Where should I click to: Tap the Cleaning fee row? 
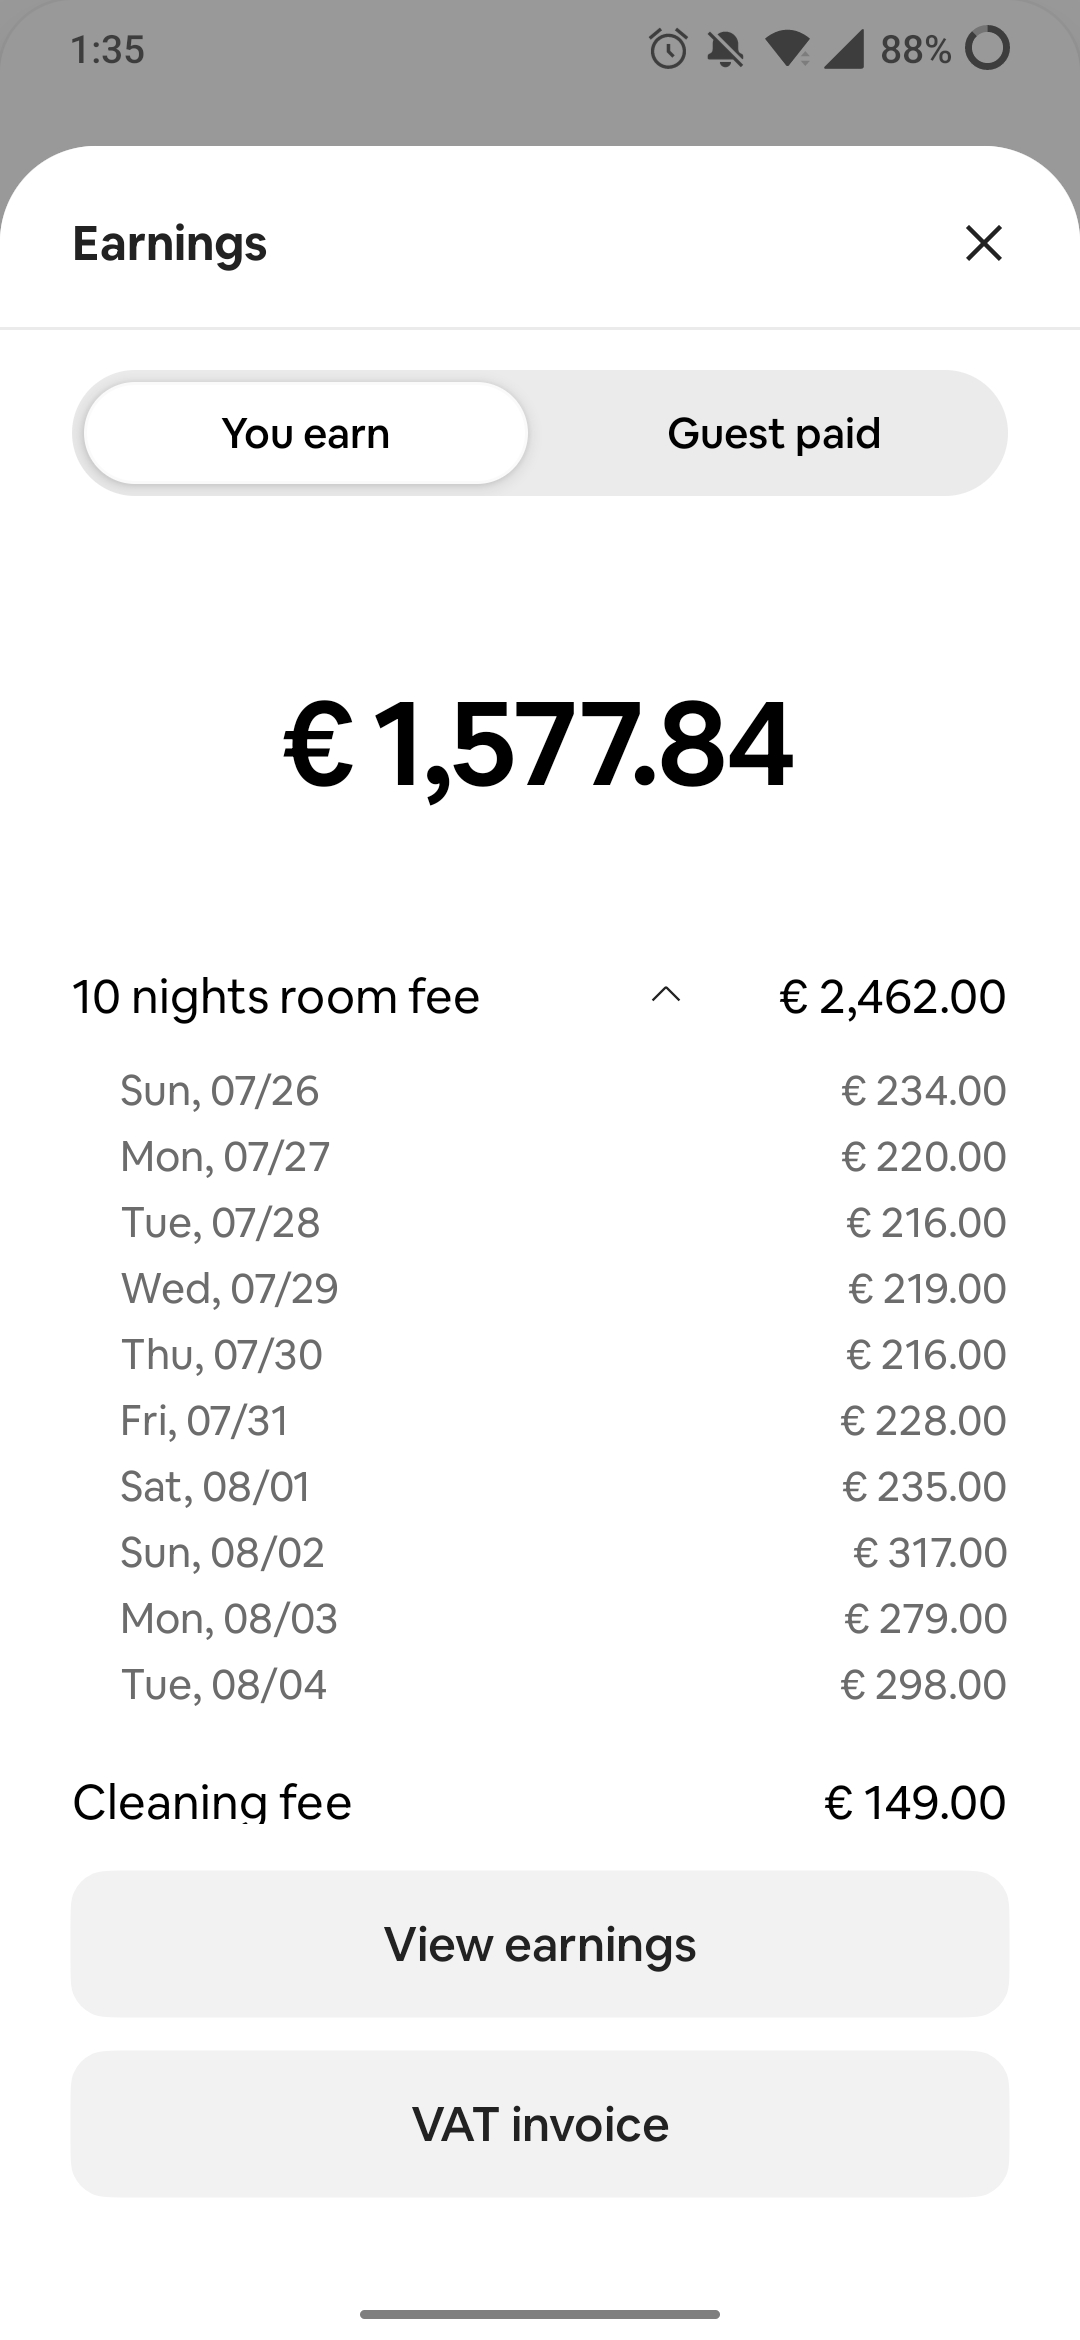click(x=540, y=1802)
